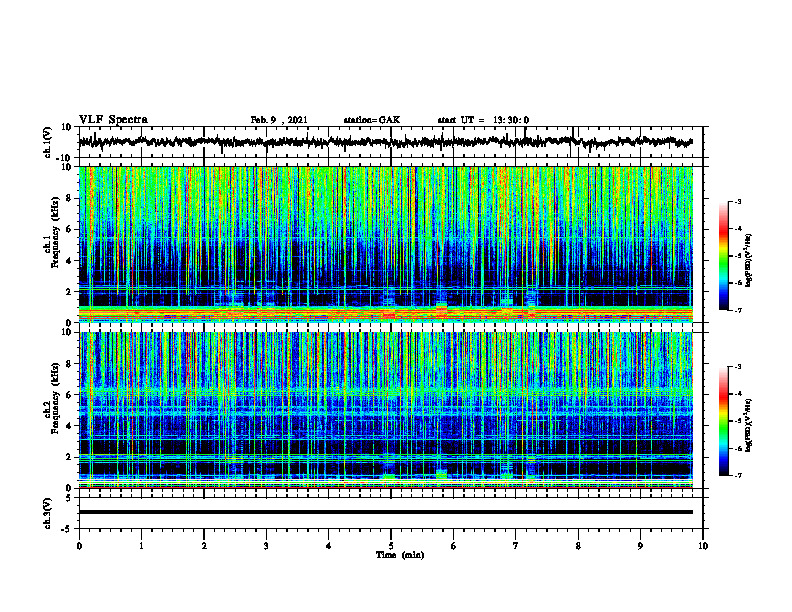Click the ch.1 "Frequency (kHz)" axis label
The height and width of the screenshot is (612, 792).
[55, 233]
